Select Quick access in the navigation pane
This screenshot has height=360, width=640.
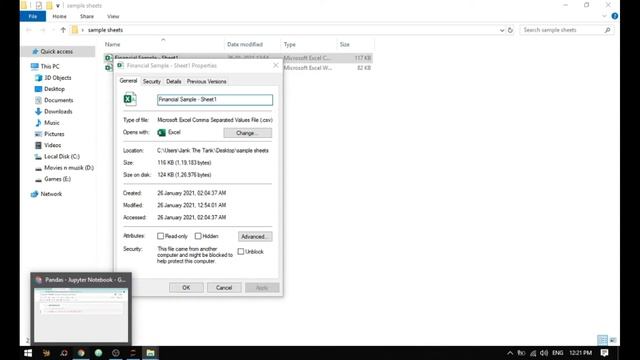(x=57, y=51)
